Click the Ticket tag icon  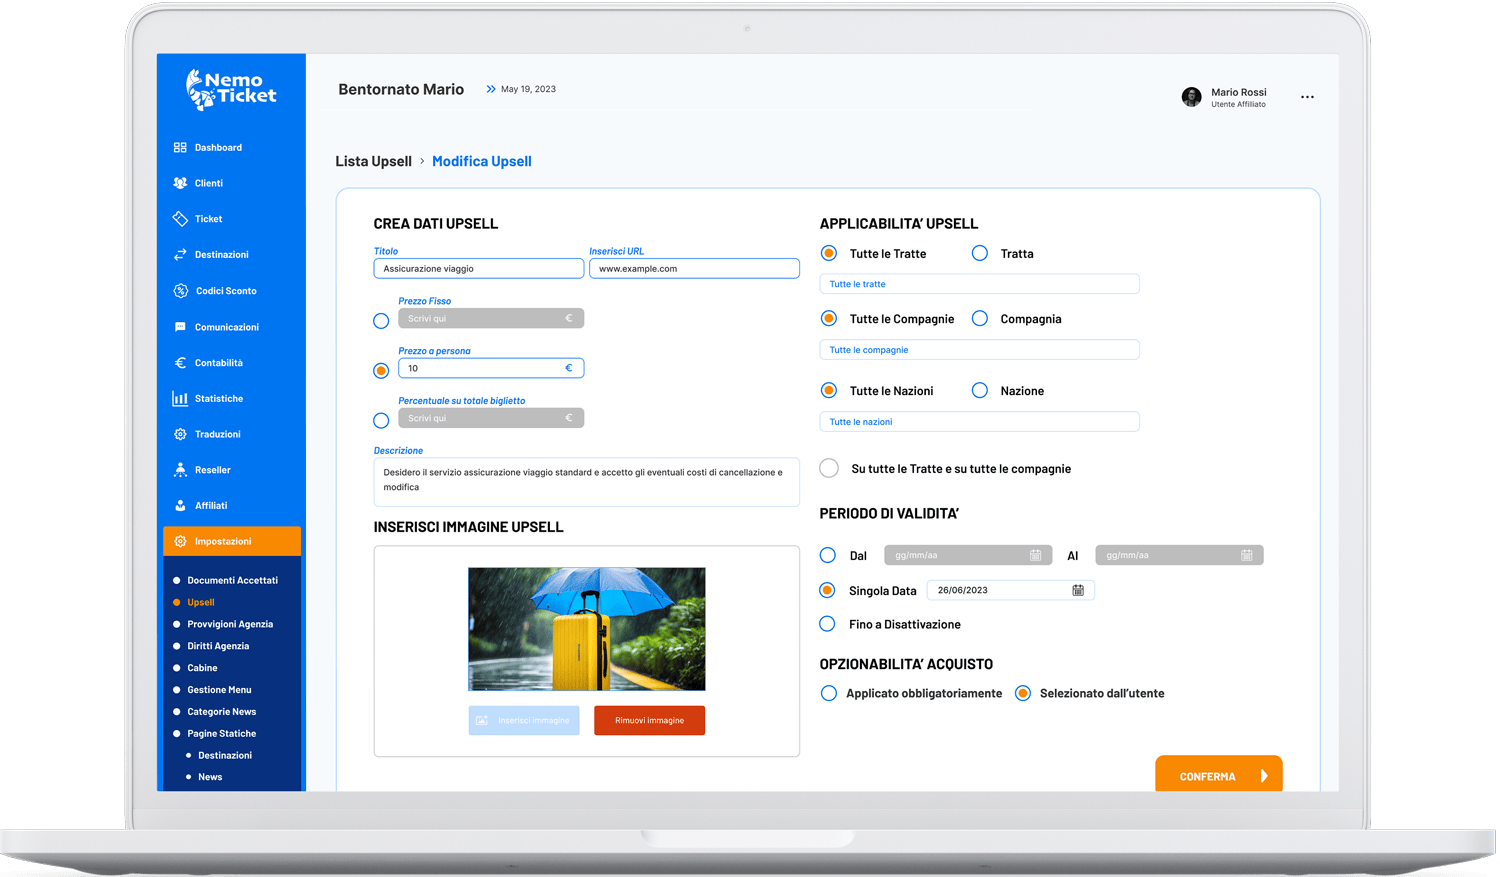[x=180, y=219]
